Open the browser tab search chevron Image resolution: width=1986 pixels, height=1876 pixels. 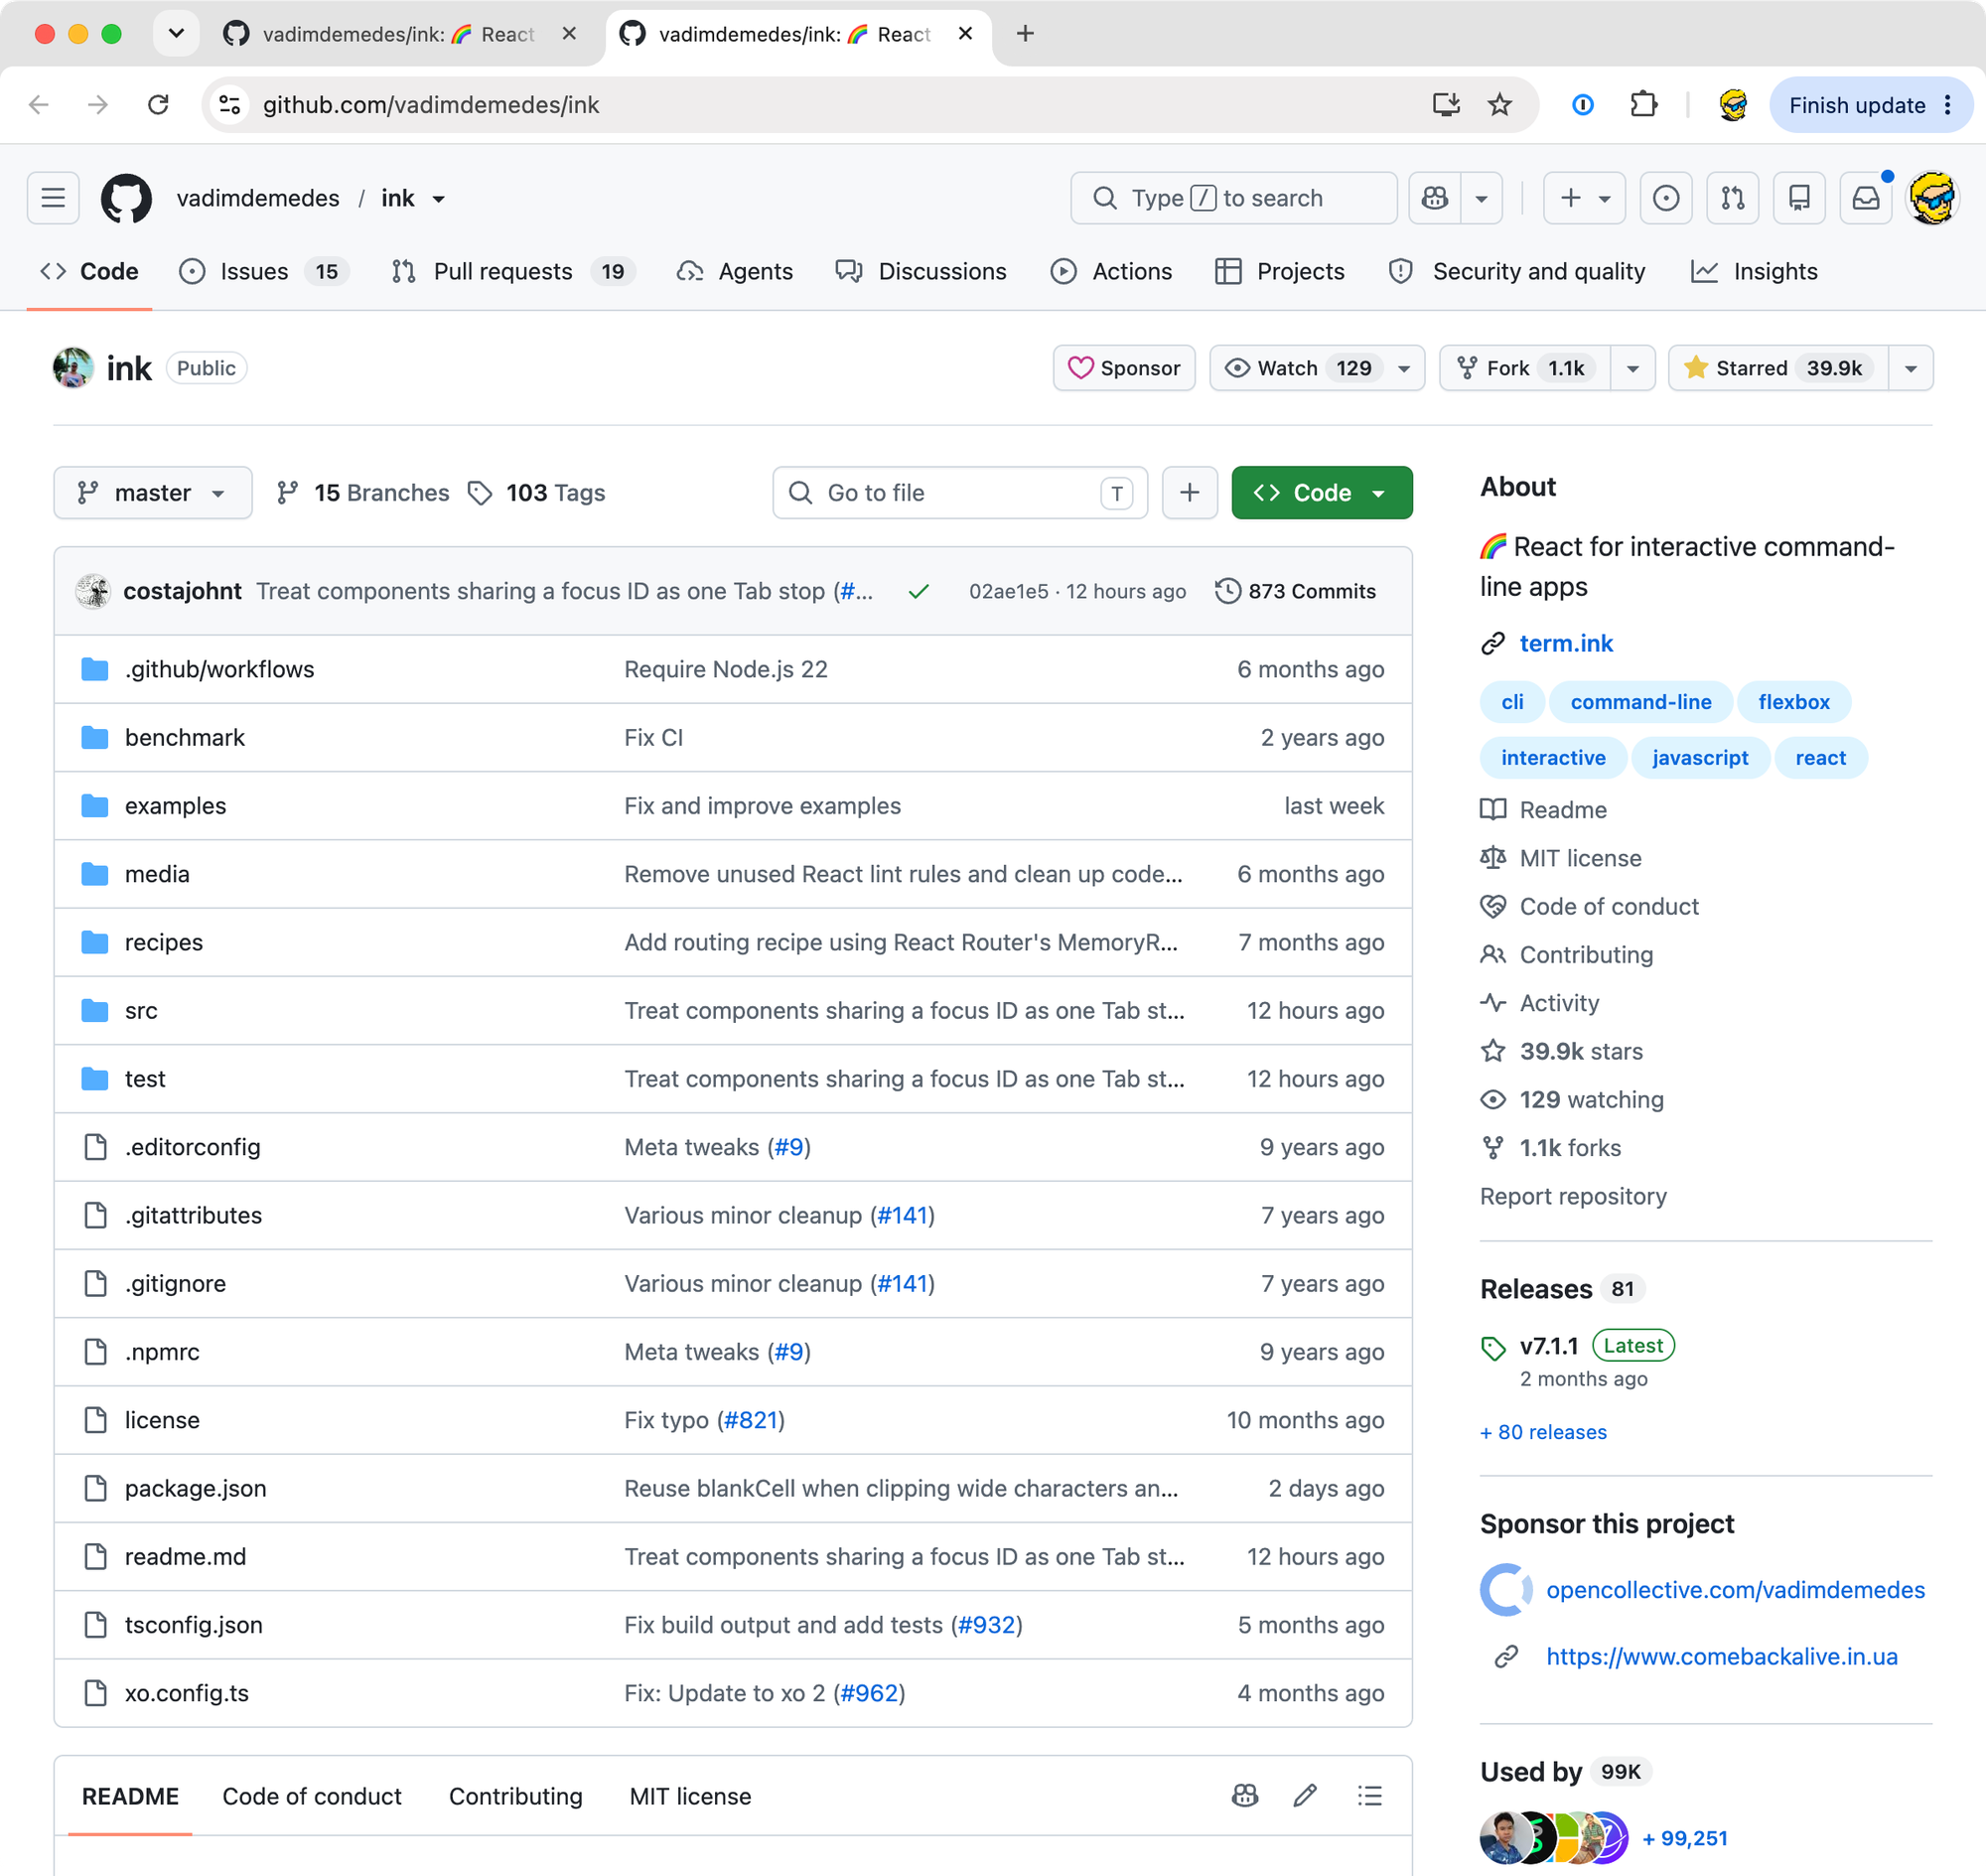176,34
